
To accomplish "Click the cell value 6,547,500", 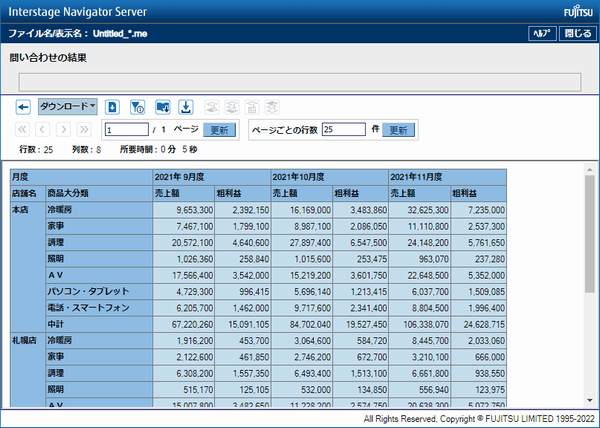I will 360,242.
